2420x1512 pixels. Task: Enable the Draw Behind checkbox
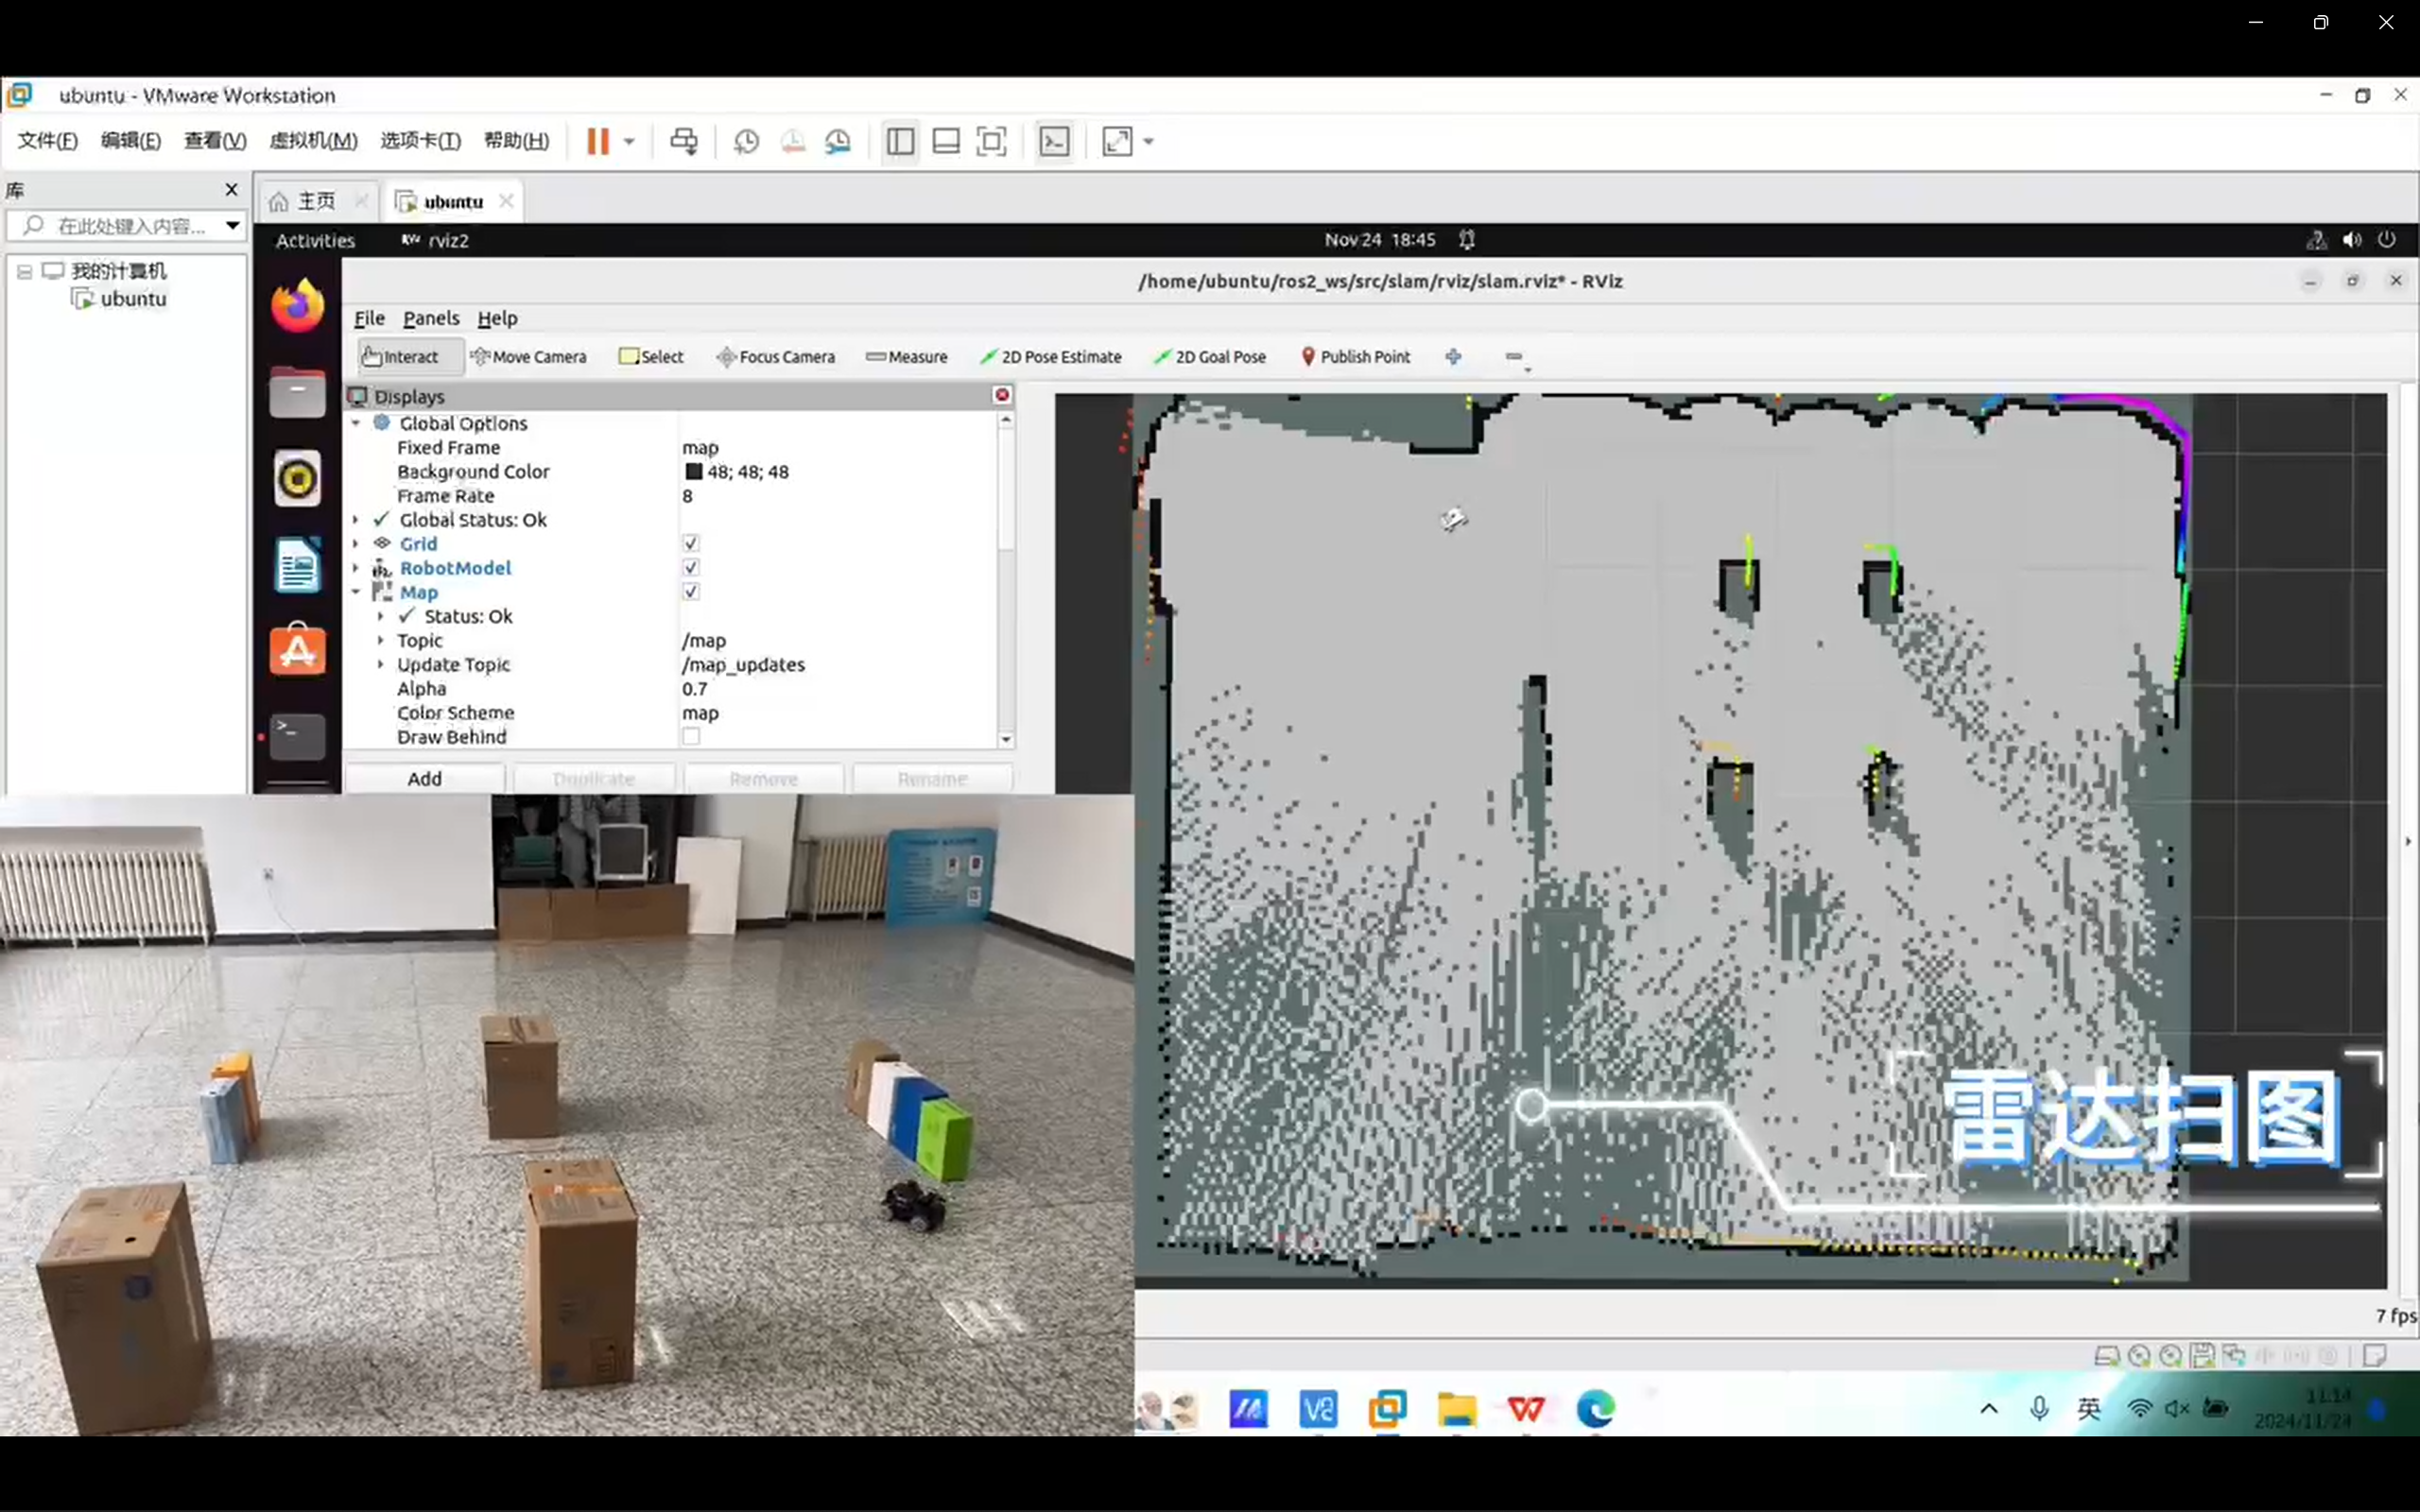click(691, 737)
